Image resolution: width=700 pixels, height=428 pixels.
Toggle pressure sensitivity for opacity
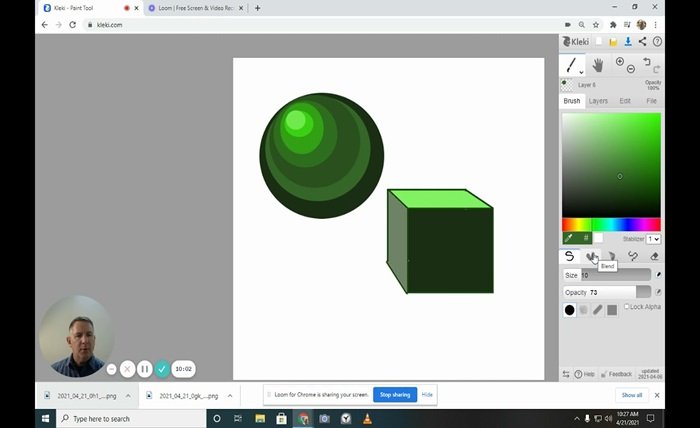pyautogui.click(x=657, y=292)
